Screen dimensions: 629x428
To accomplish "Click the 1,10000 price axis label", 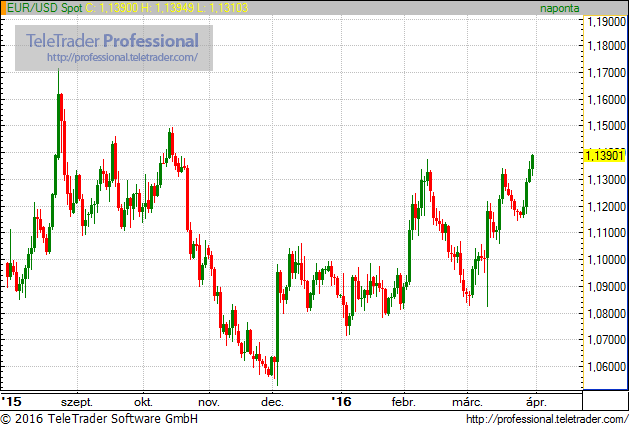I will coord(606,260).
